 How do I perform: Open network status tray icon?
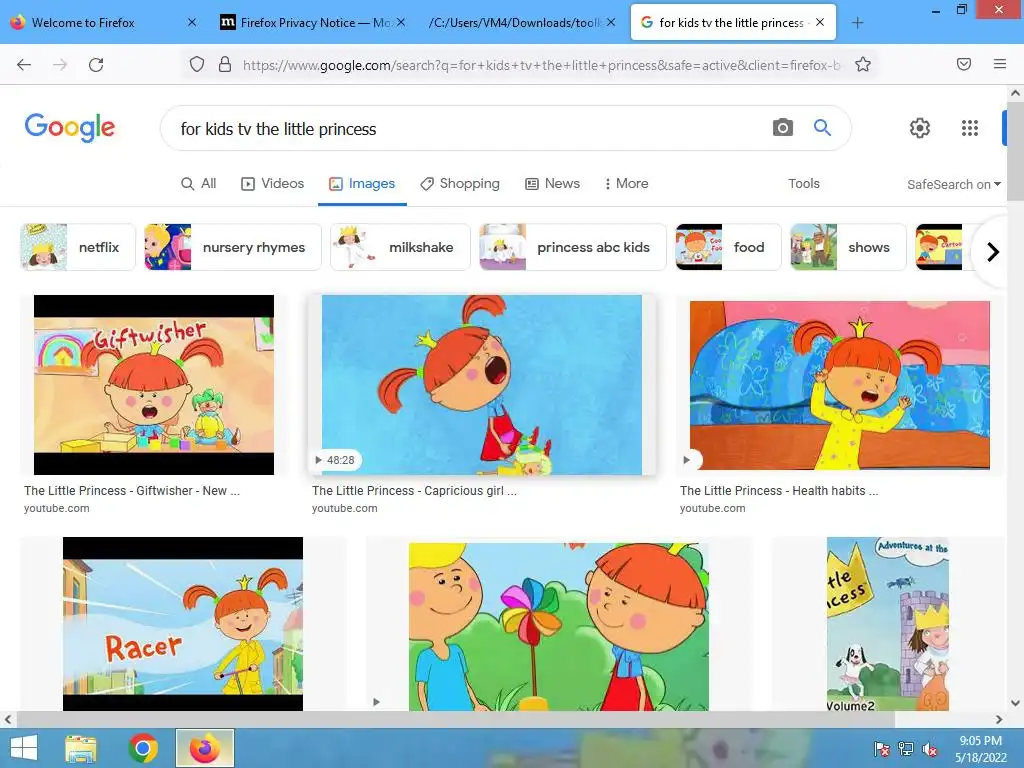(x=906, y=749)
